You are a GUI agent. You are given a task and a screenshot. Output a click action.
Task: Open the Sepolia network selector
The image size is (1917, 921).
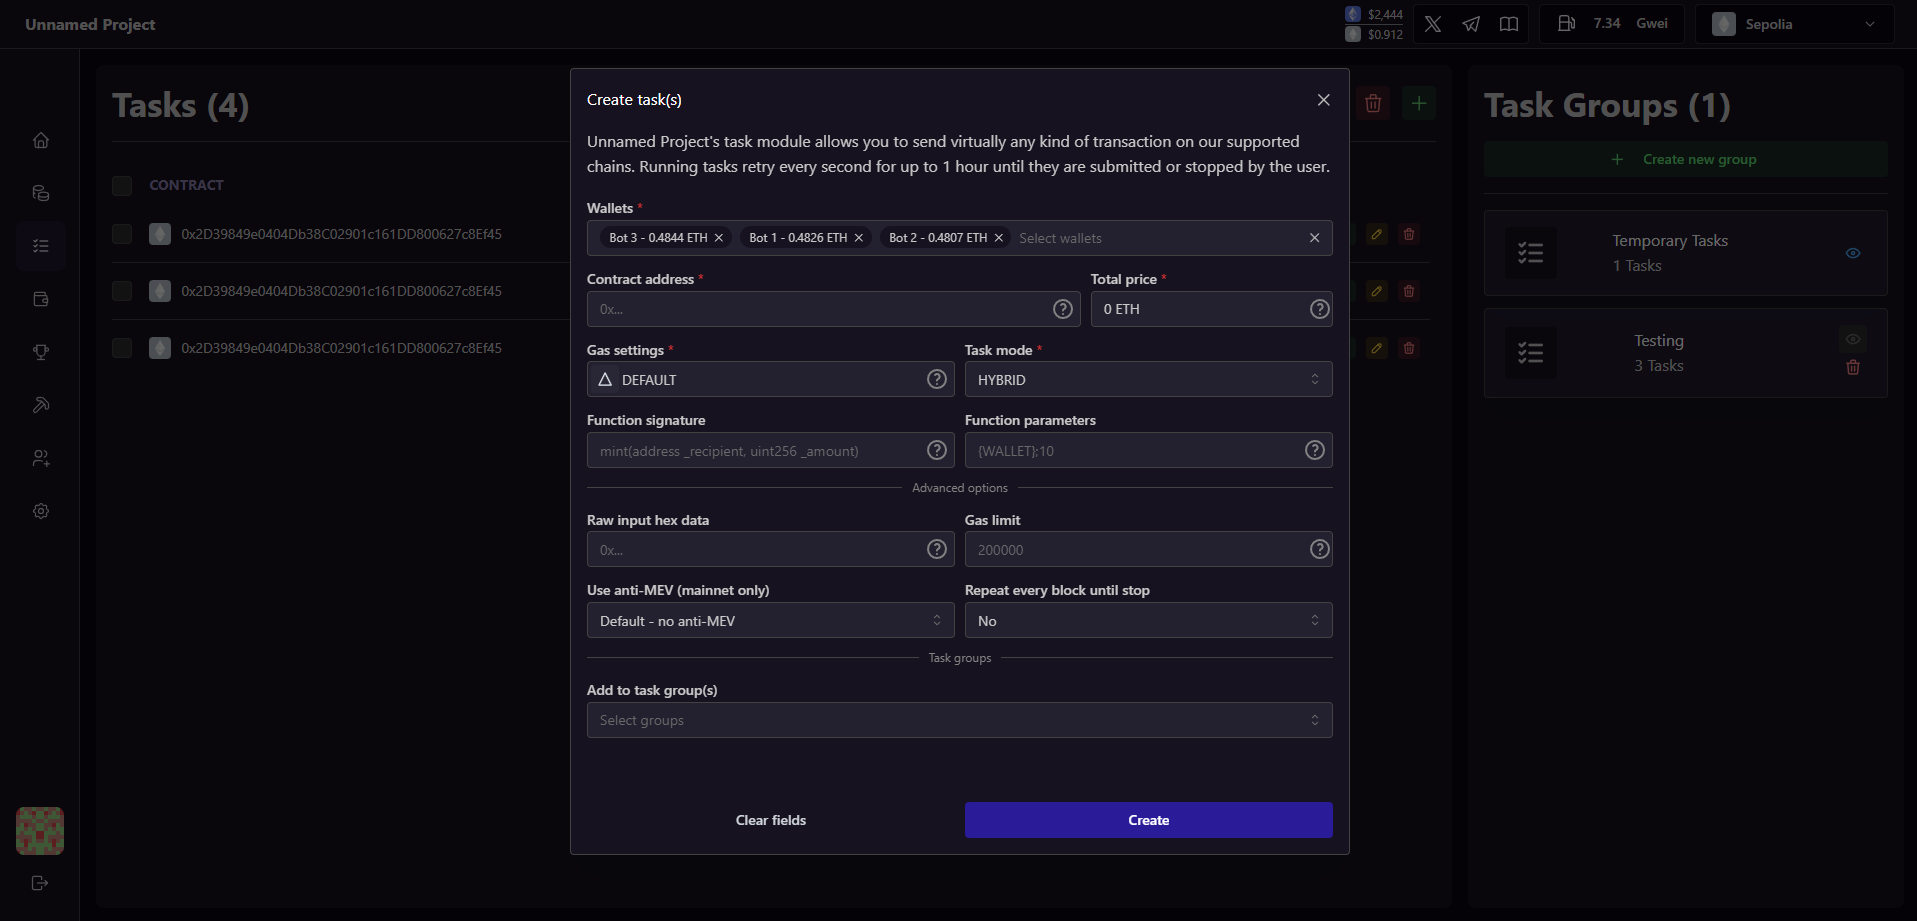point(1794,24)
